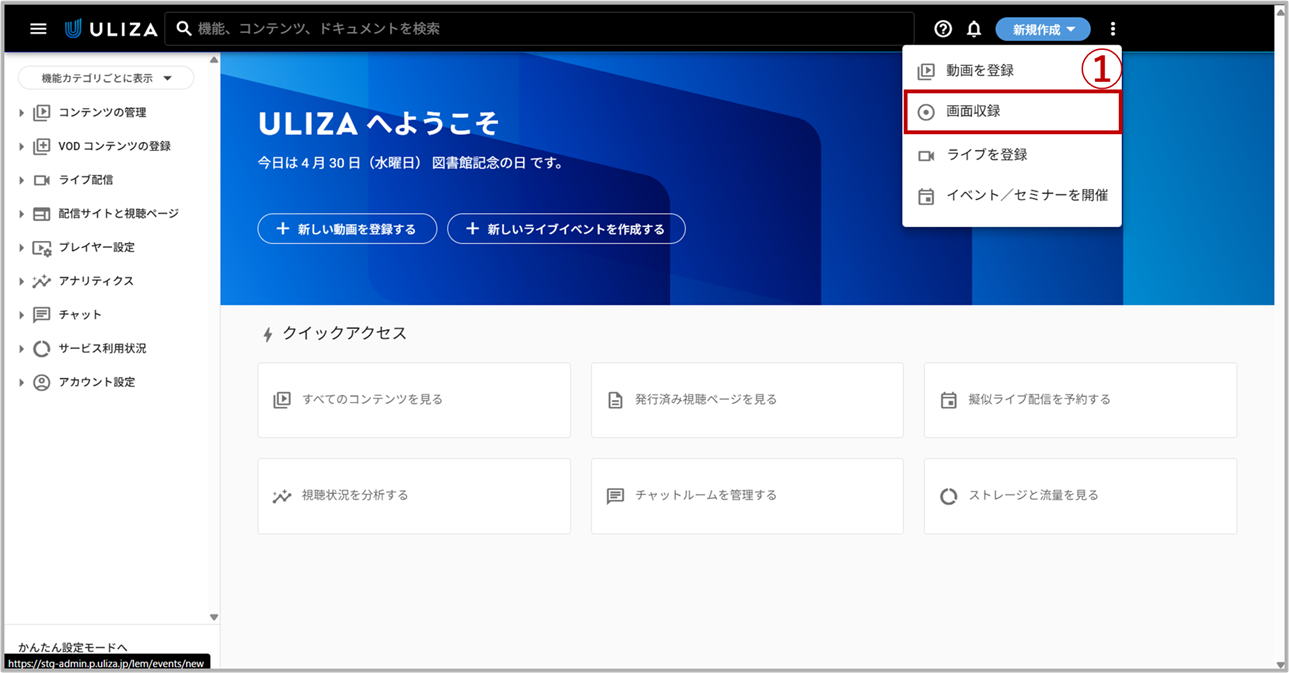Screen dimensions: 1289x673
Task: Open ストレージと流量を見る quick access card
Action: point(1080,496)
